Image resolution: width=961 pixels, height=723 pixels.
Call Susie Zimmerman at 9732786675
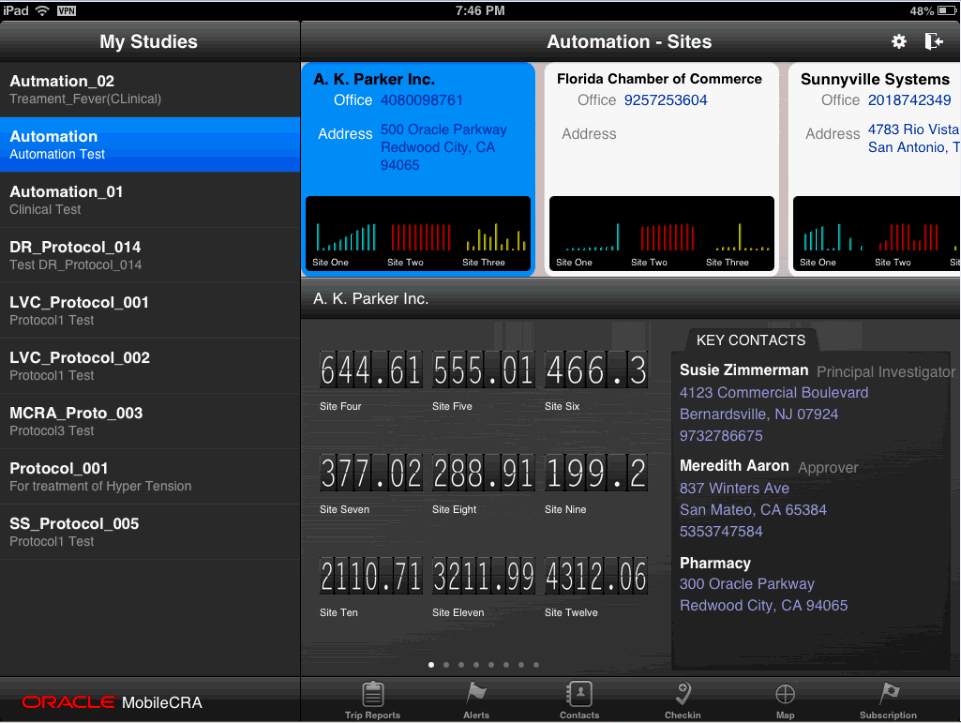click(x=721, y=436)
